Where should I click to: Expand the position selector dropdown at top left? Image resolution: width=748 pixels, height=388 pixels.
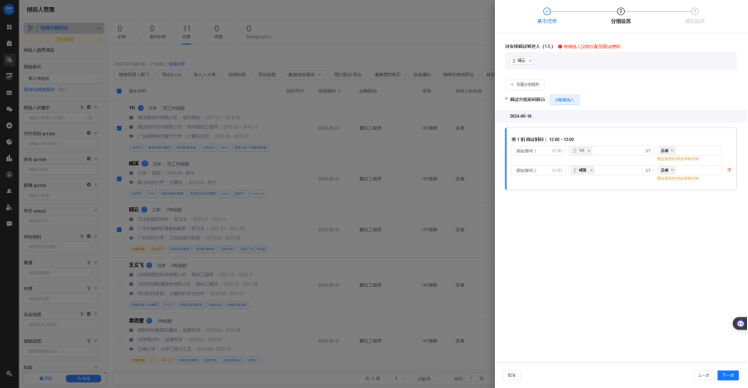63,28
